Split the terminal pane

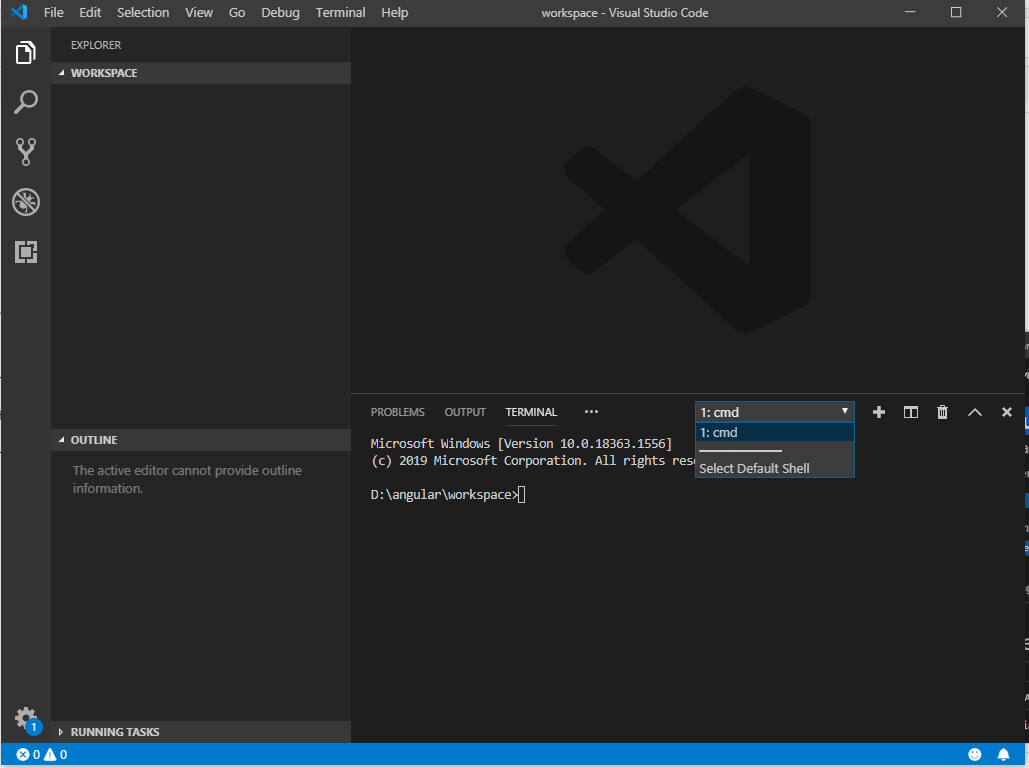(x=911, y=412)
